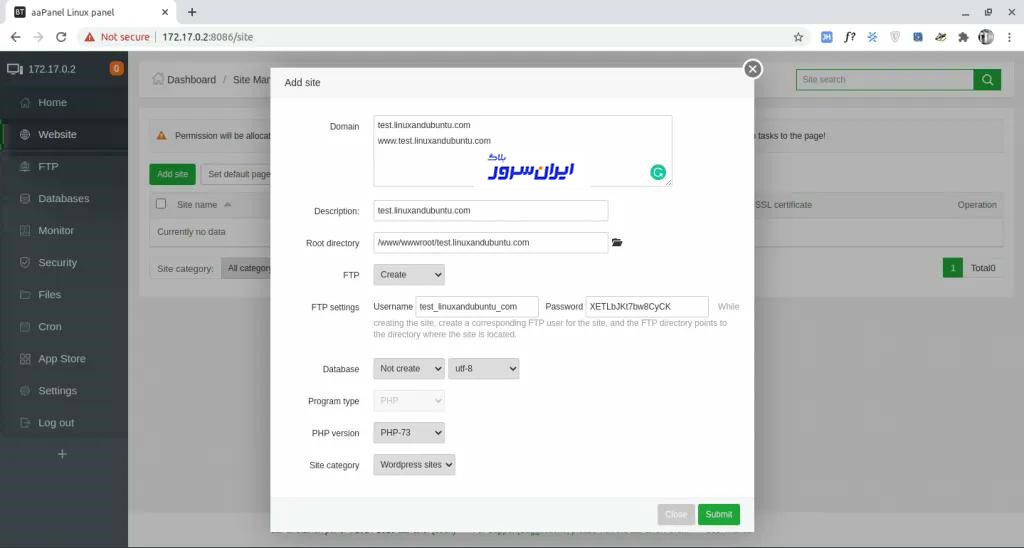Click the Website globe icon in sidebar
This screenshot has width=1024, height=548.
[25, 135]
